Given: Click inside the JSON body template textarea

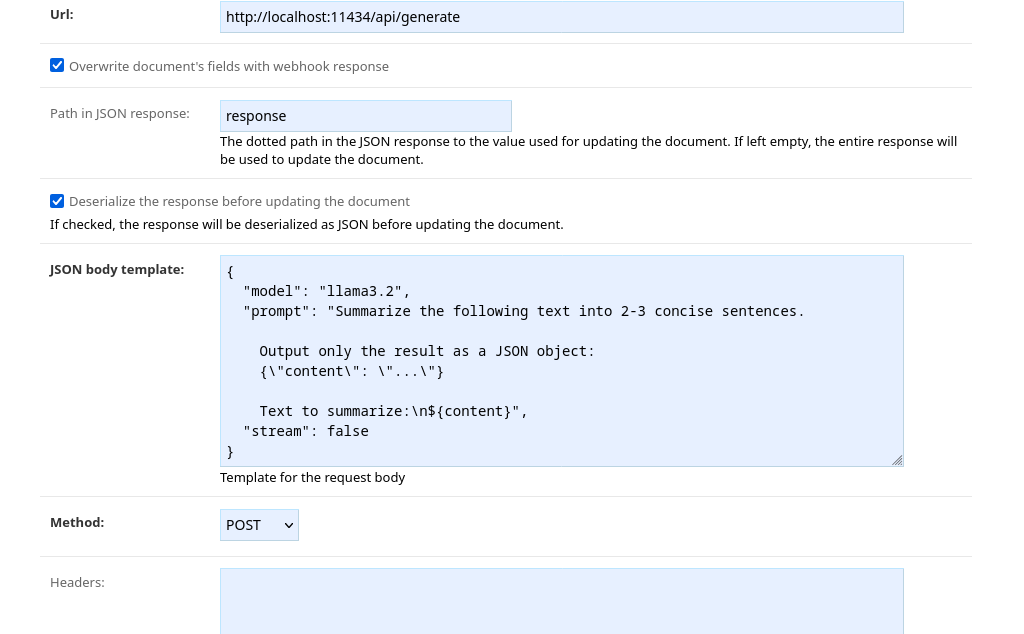Looking at the screenshot, I should [562, 361].
